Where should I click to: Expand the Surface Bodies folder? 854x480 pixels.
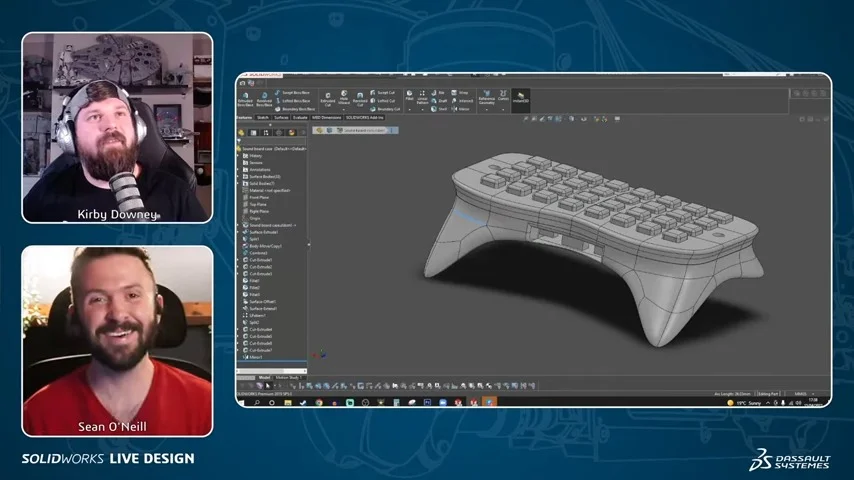tap(239, 177)
